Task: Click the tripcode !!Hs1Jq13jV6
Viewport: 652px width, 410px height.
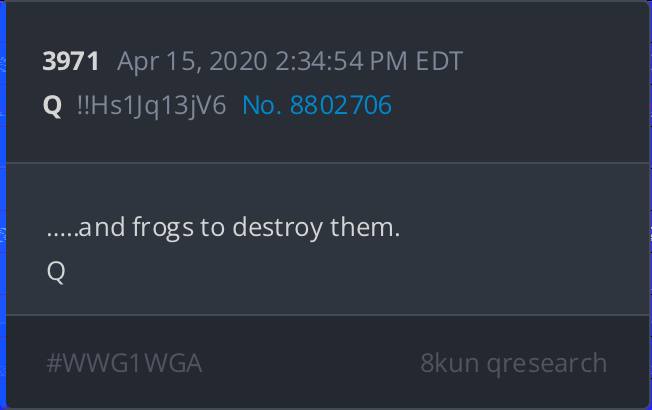Action: (x=151, y=106)
